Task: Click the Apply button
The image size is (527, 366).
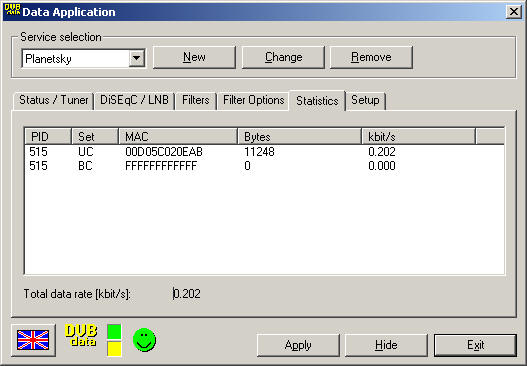Action: 298,345
